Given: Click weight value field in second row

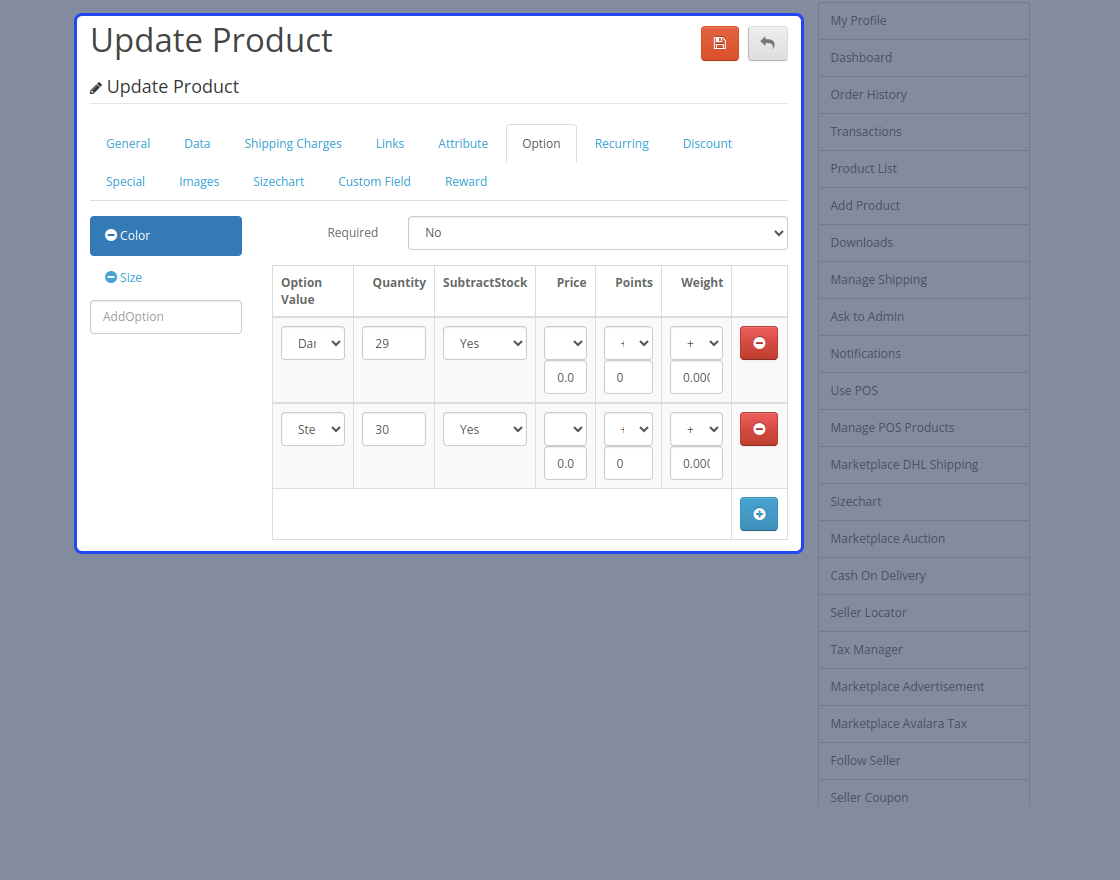Looking at the screenshot, I should click(696, 463).
